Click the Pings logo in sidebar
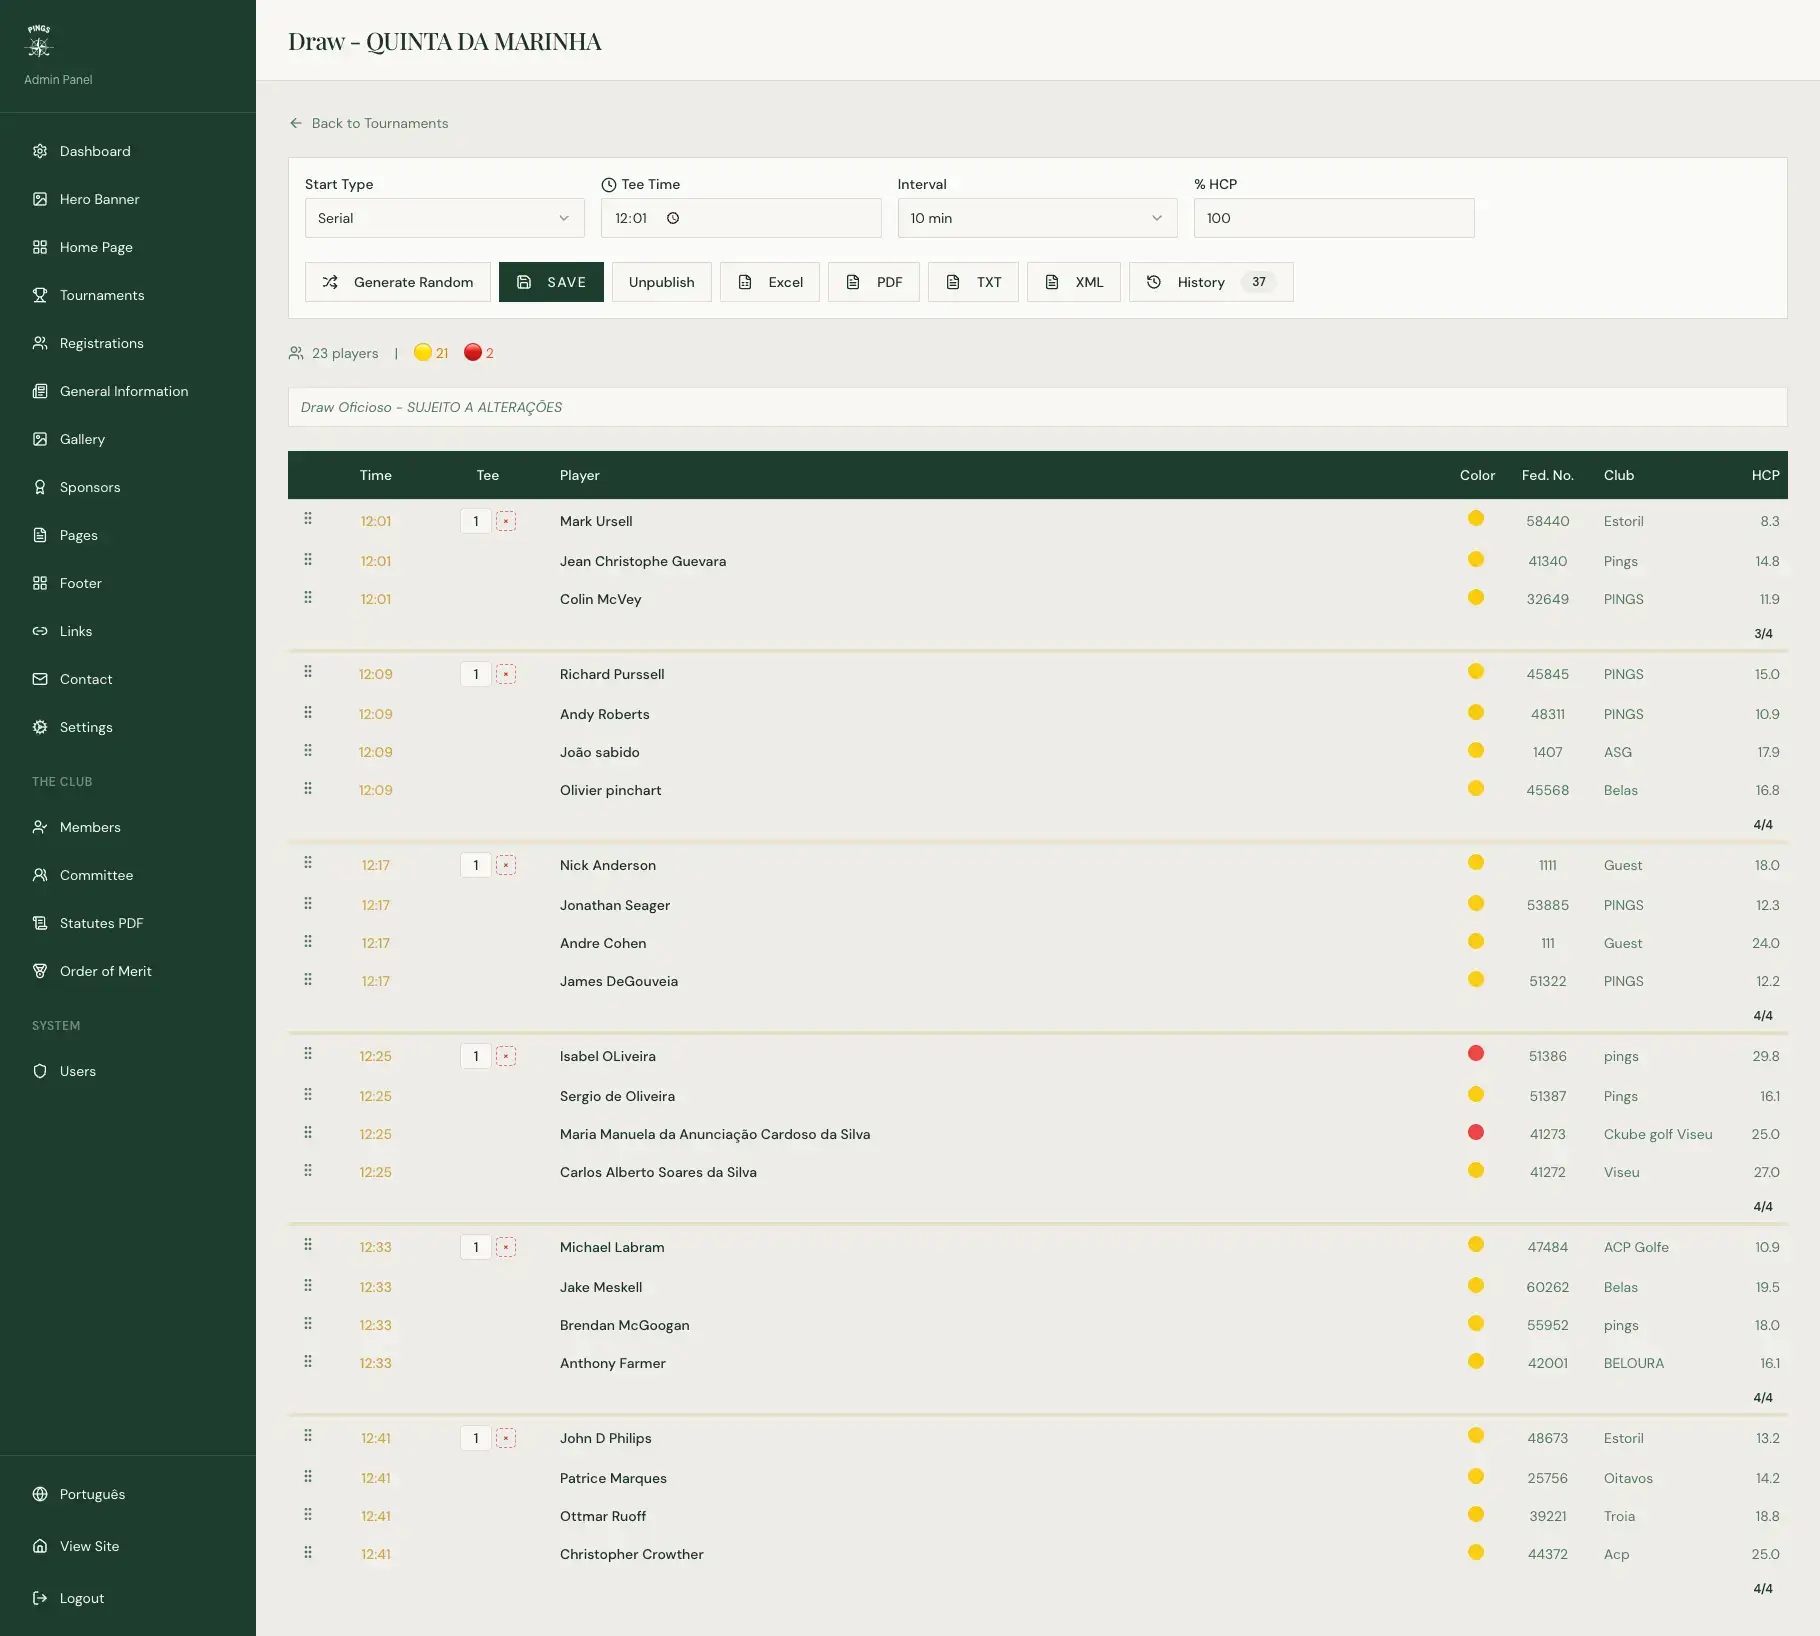 (39, 41)
